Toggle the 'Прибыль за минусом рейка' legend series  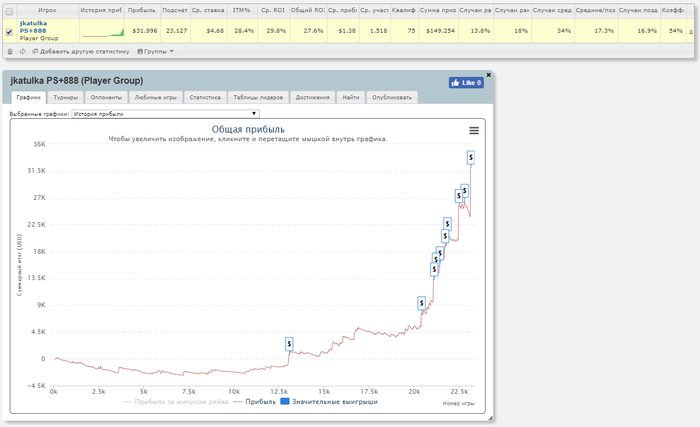(175, 402)
